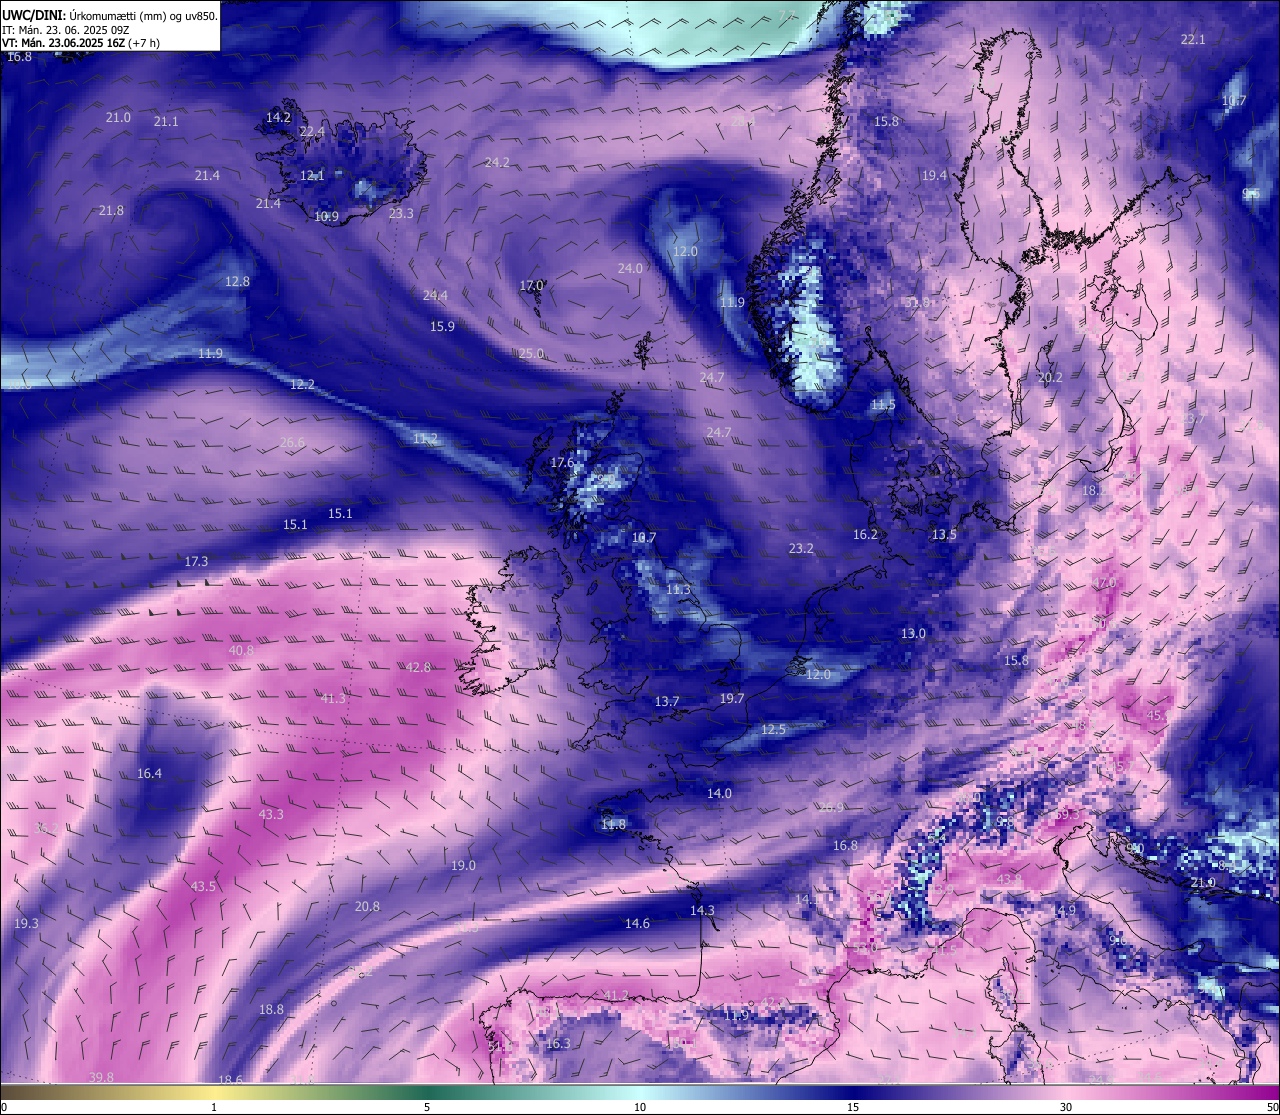Click the VT valid time line 16Z

(x=81, y=43)
